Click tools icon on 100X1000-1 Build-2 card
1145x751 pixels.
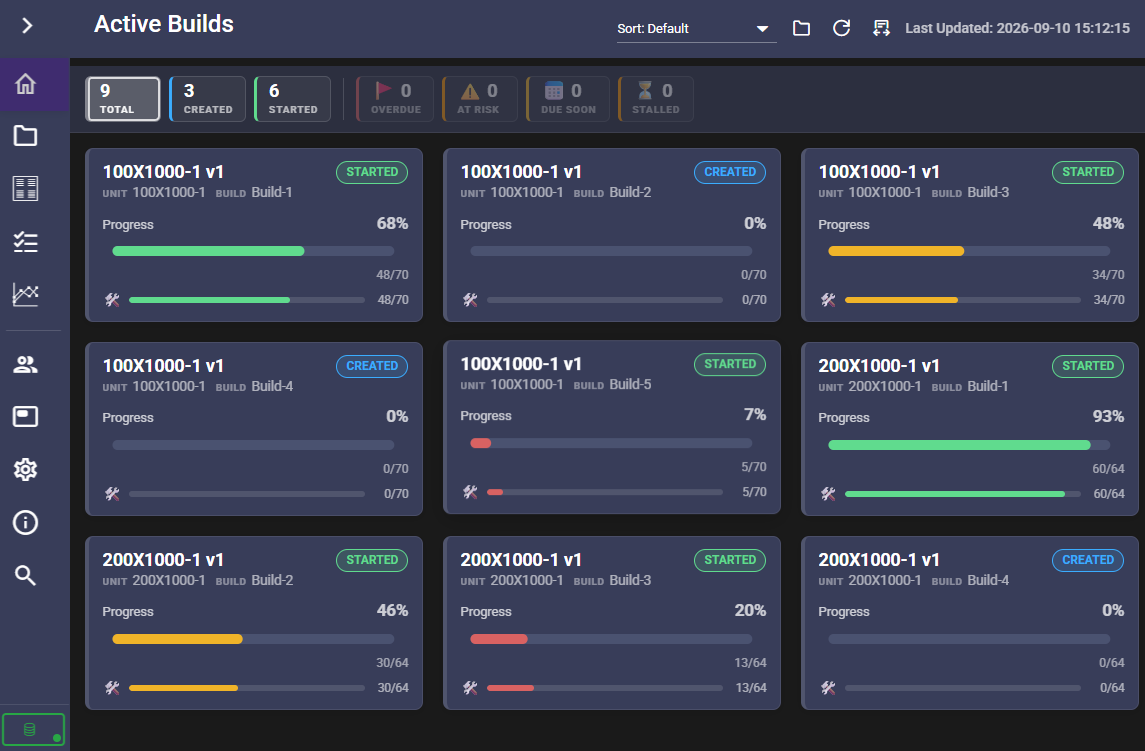click(x=470, y=300)
